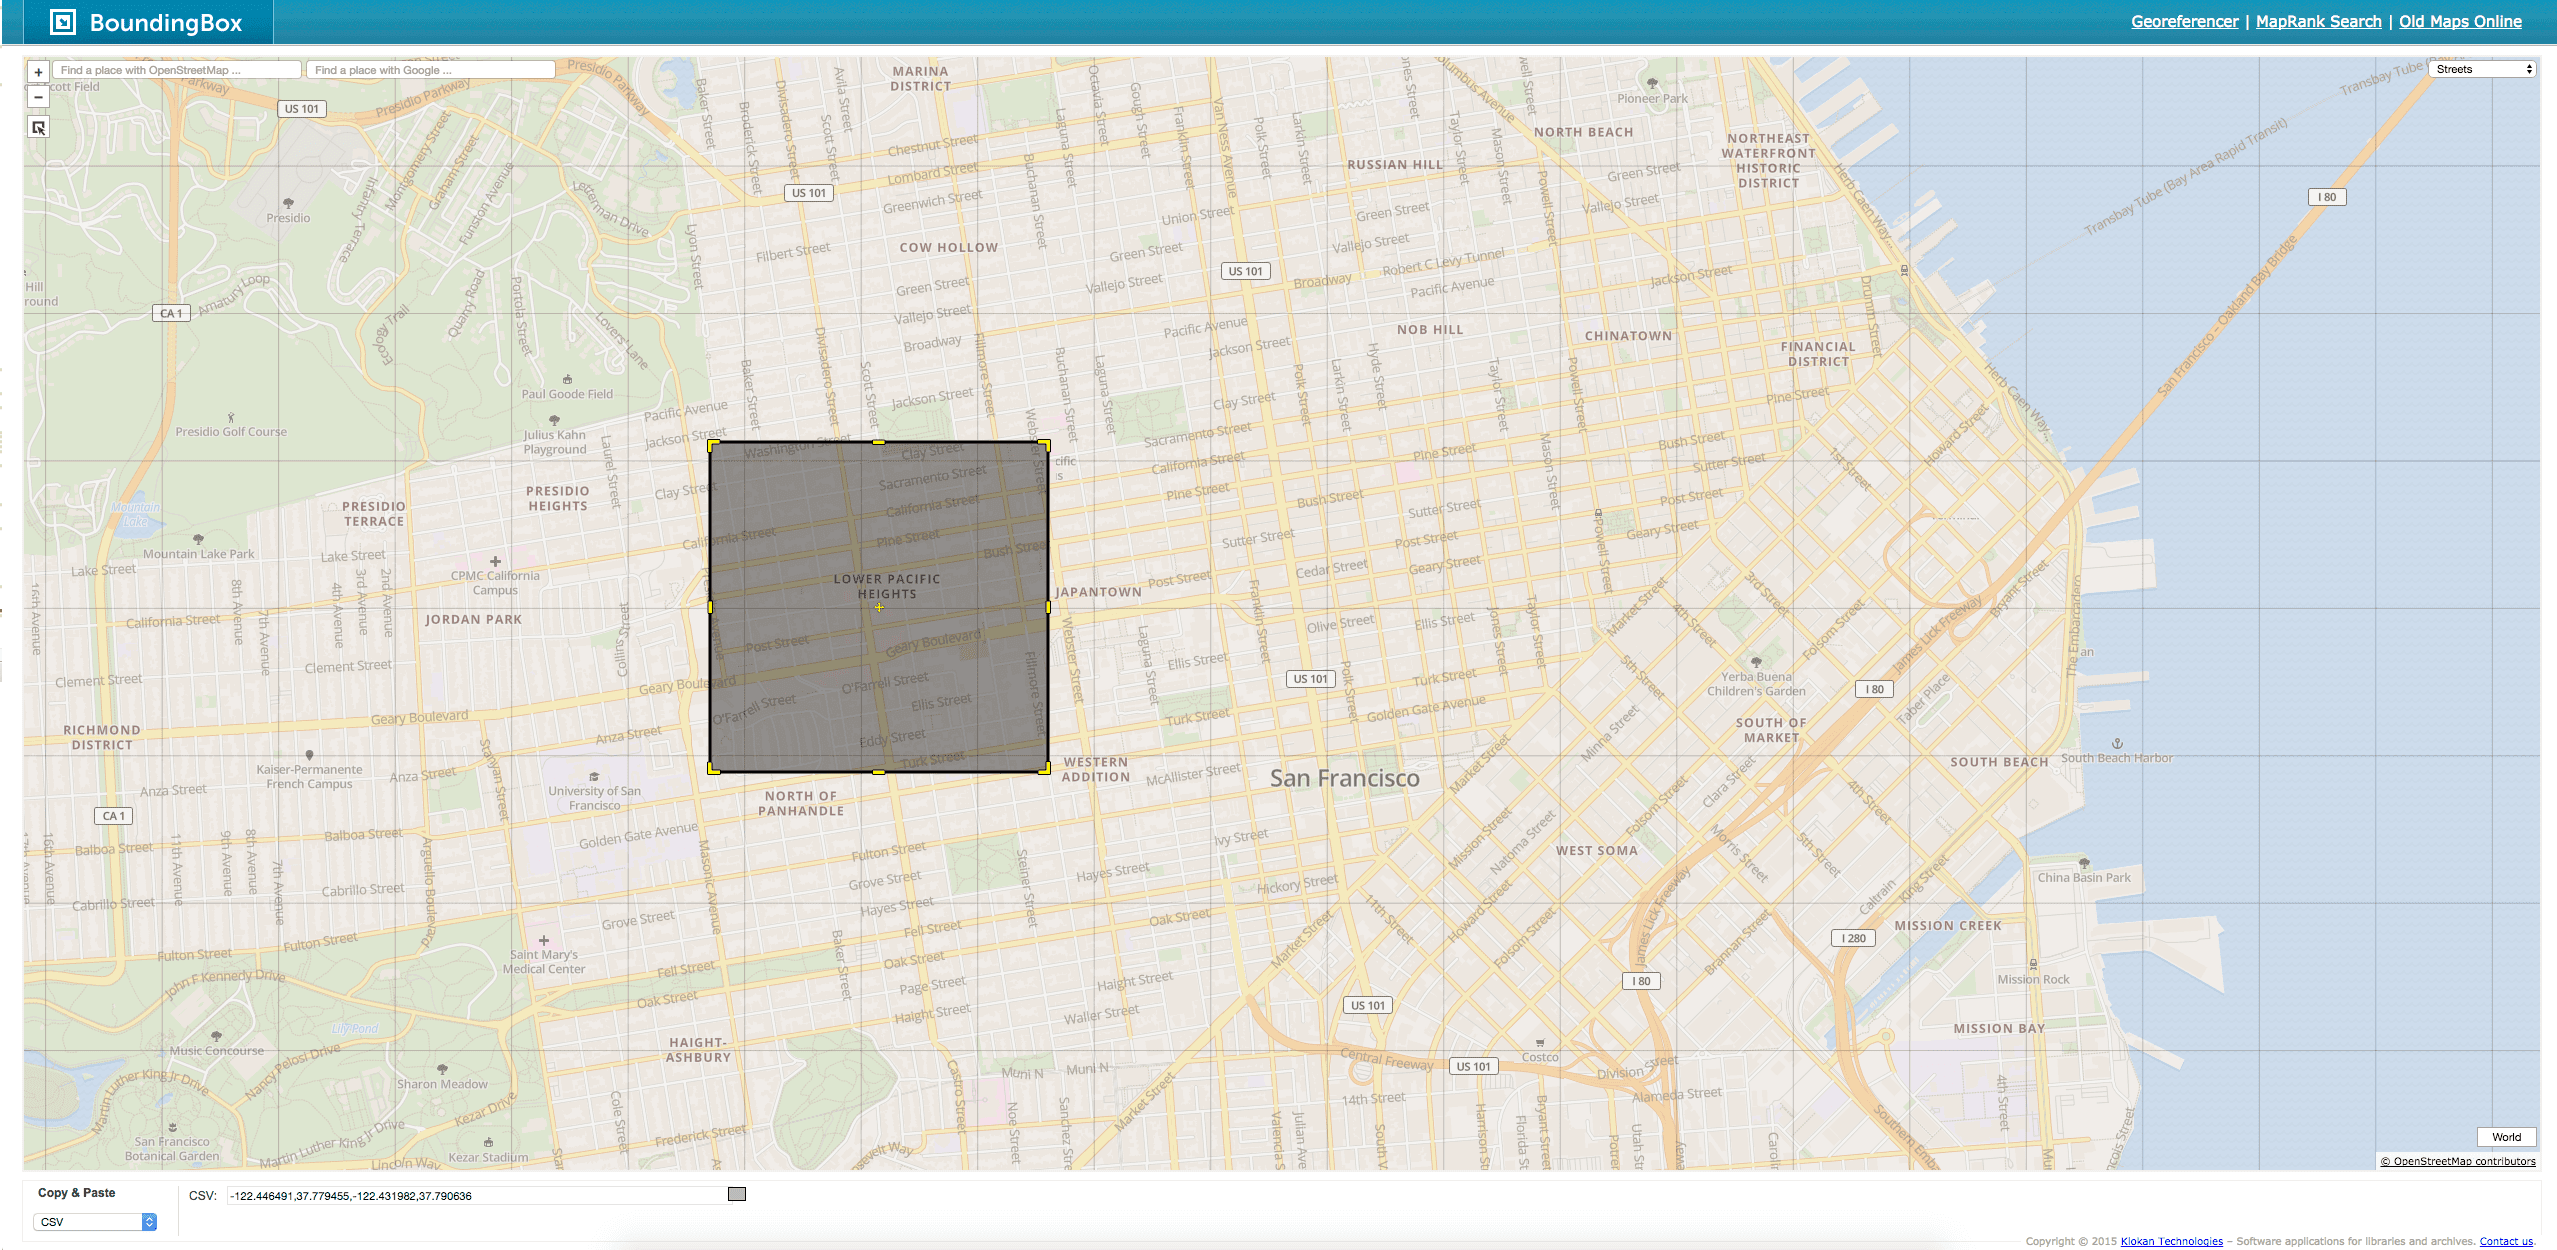Grab the bottom-right corner handle of selection
The height and width of the screenshot is (1250, 2557).
[1045, 768]
